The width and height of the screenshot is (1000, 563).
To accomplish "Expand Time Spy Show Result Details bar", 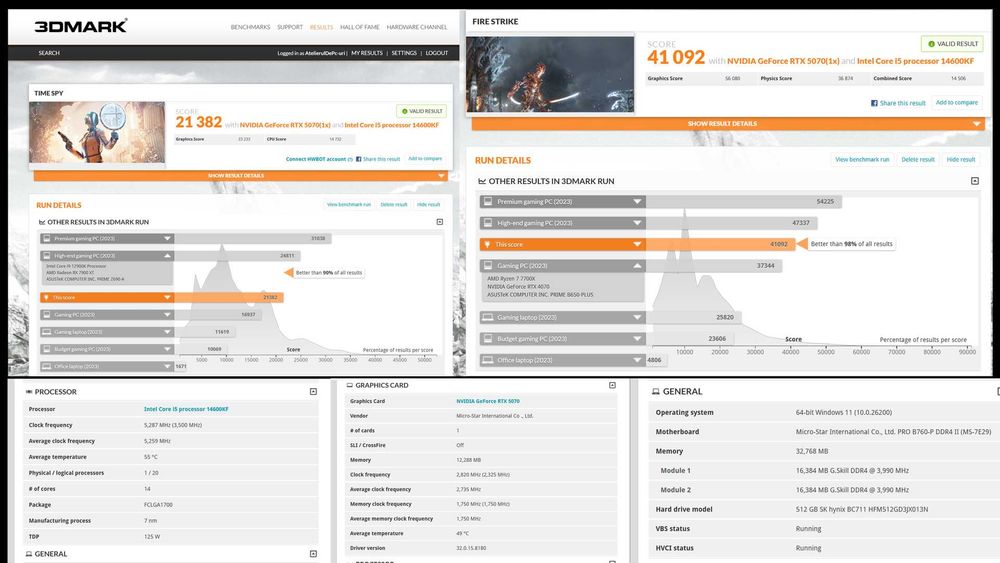I will coord(240,175).
